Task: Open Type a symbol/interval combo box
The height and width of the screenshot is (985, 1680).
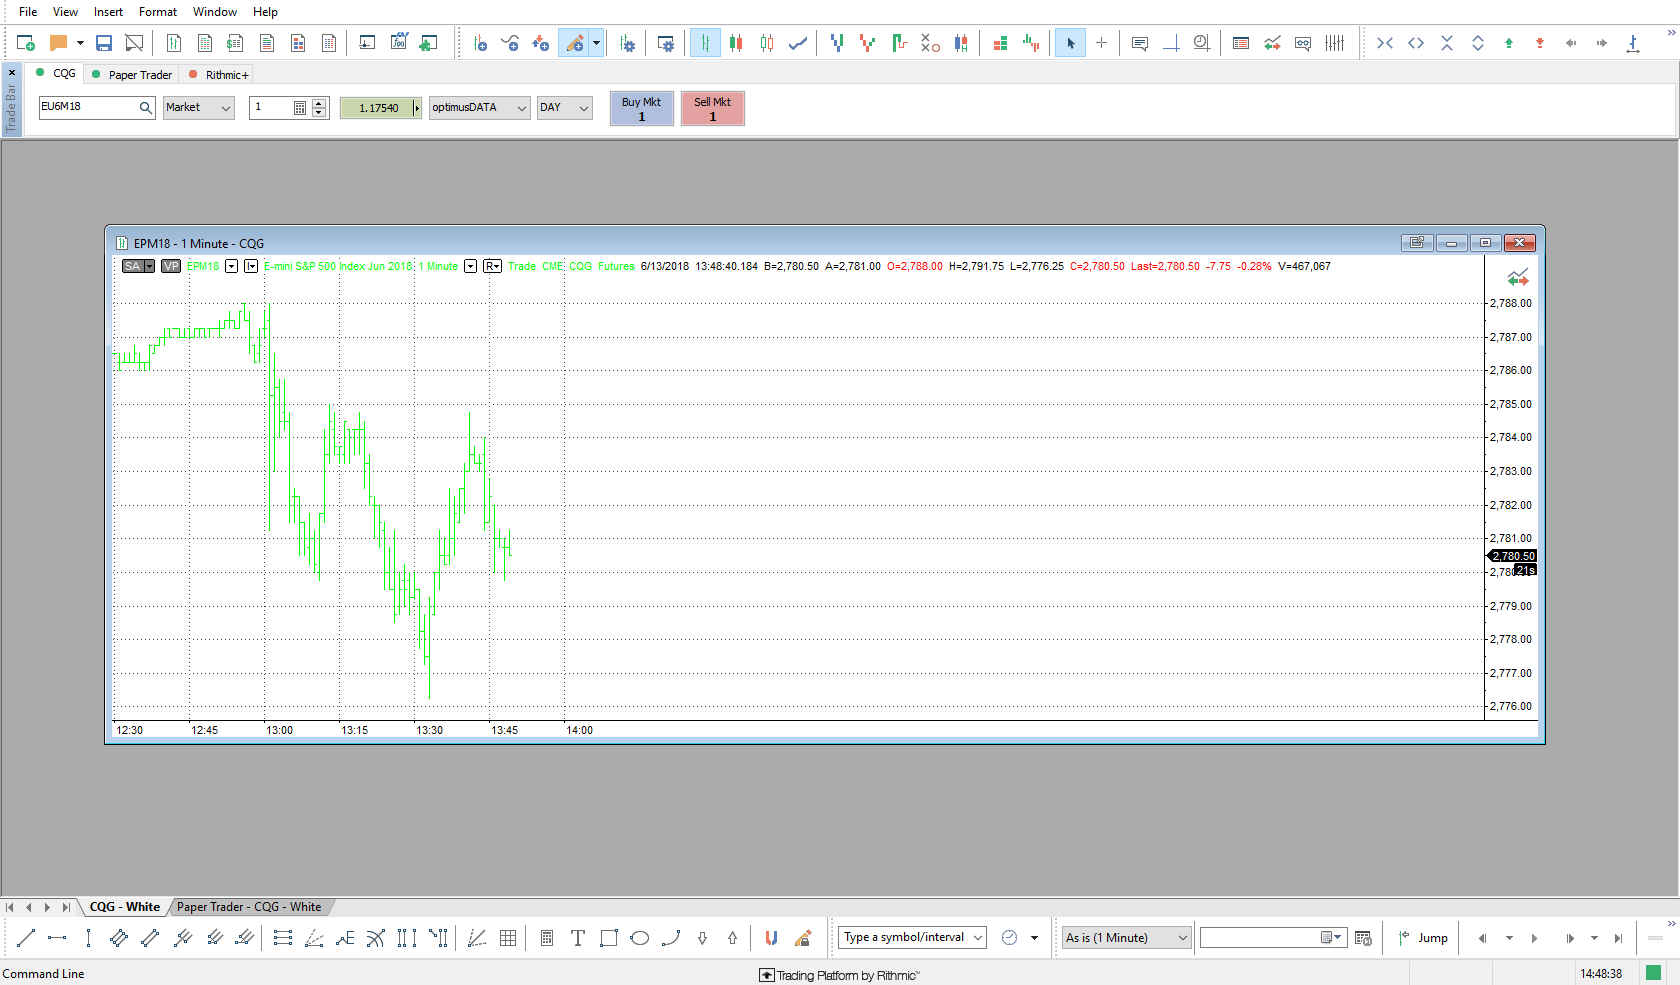Action: click(912, 938)
